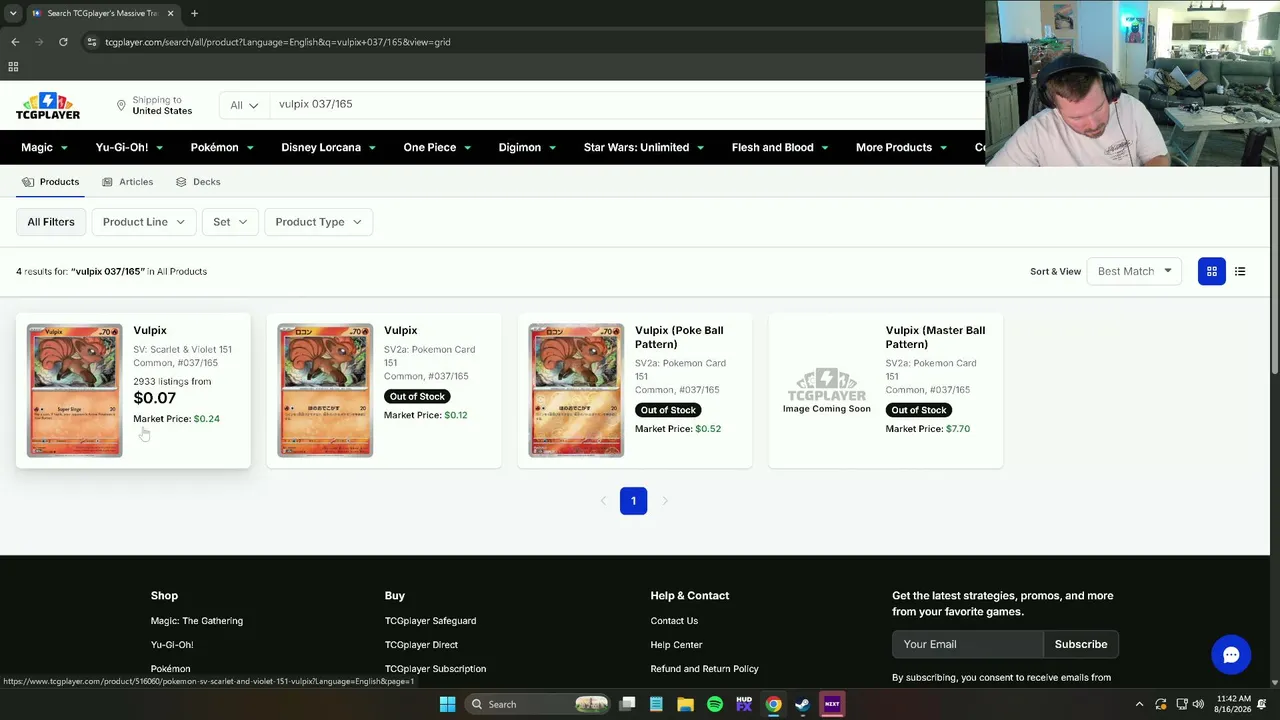Go to results page 1

click(633, 501)
